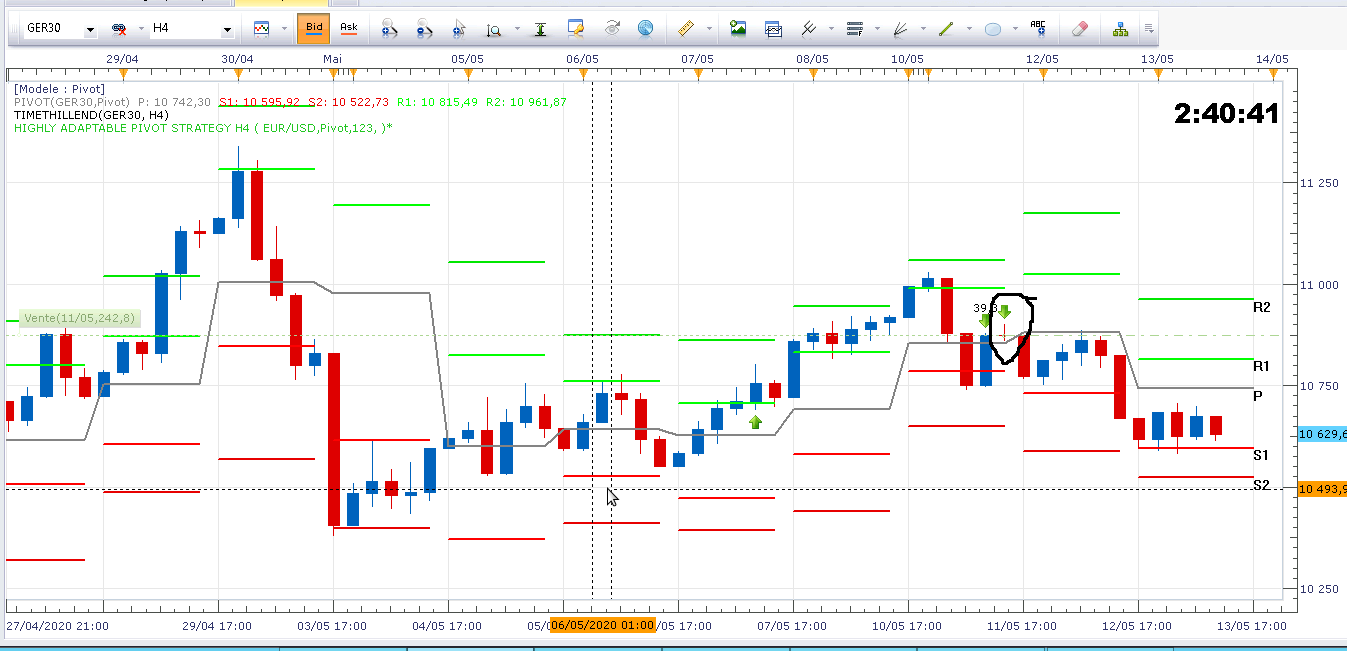This screenshot has height=651, width=1347.
Task: Click the 2:40:41 countdown timer
Action: tap(1226, 114)
